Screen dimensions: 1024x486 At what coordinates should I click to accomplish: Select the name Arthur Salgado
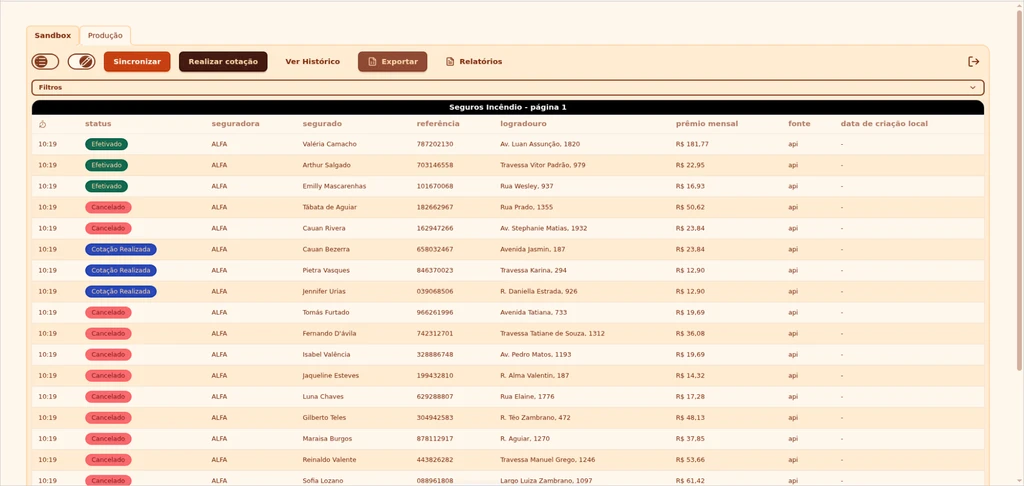(327, 165)
